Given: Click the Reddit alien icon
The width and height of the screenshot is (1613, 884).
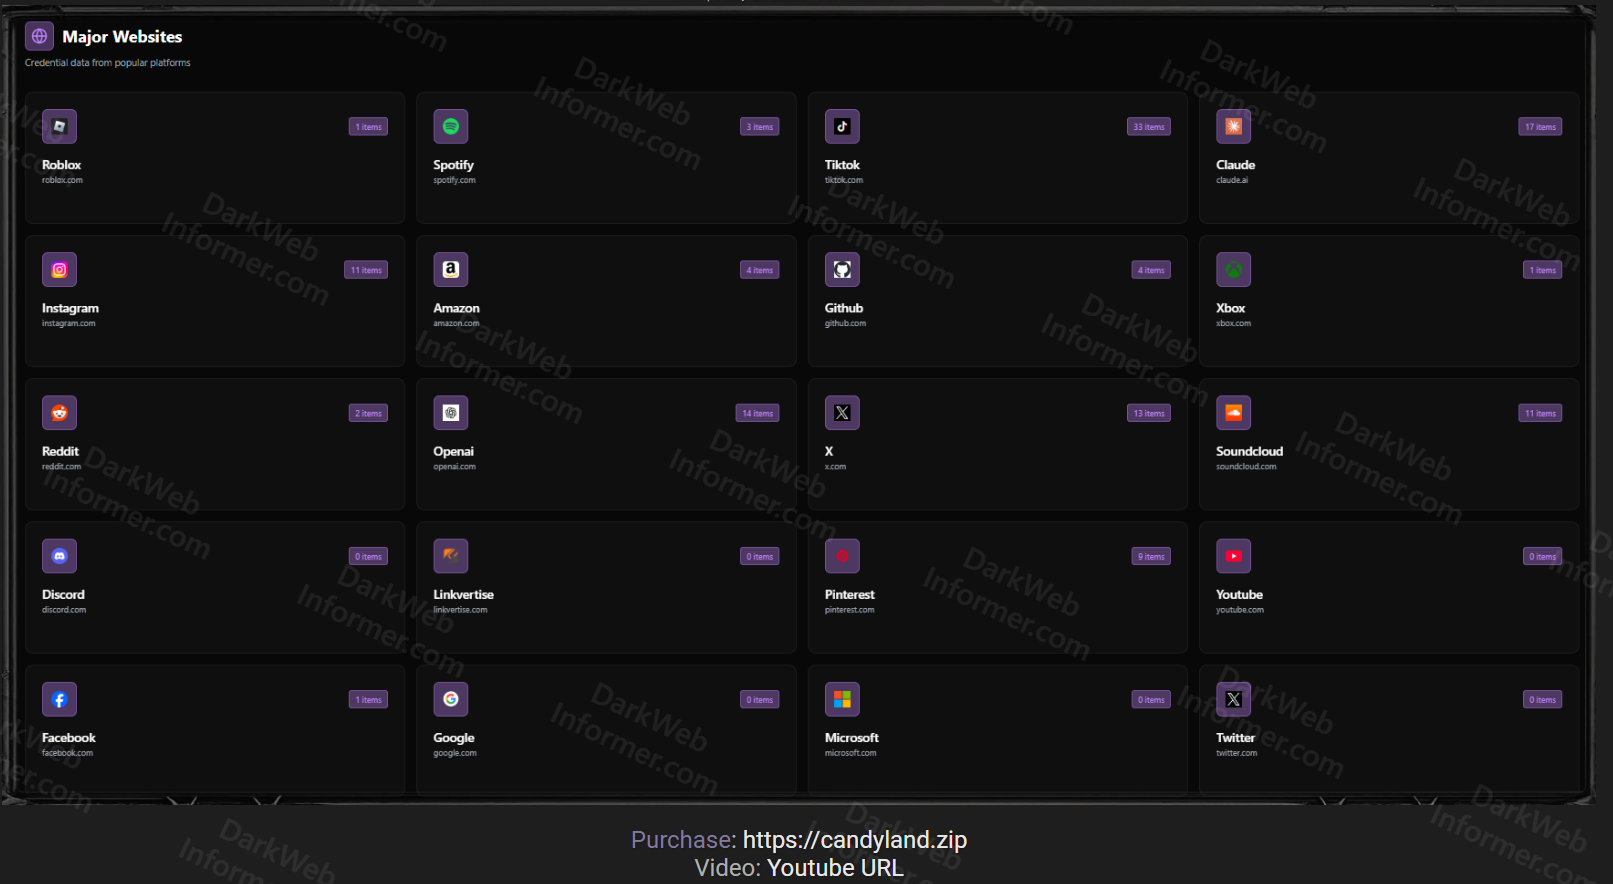Looking at the screenshot, I should coord(59,413).
